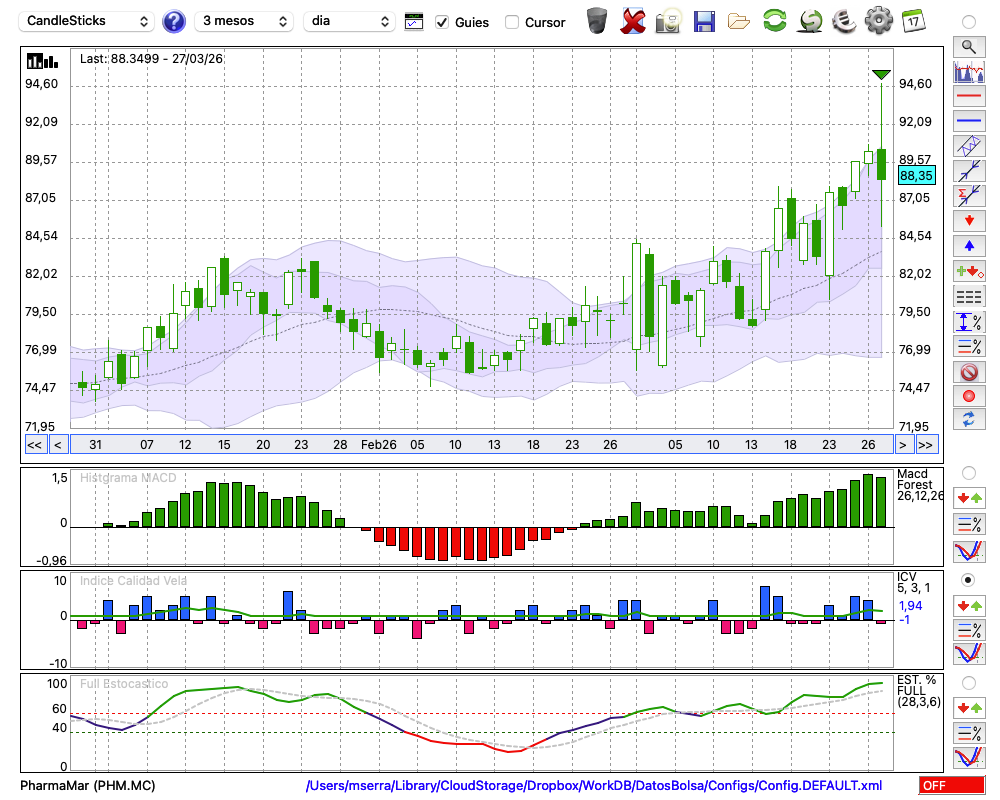Click the '<<' jump backward button
Image resolution: width=1000 pixels, height=800 pixels.
pyautogui.click(x=34, y=444)
